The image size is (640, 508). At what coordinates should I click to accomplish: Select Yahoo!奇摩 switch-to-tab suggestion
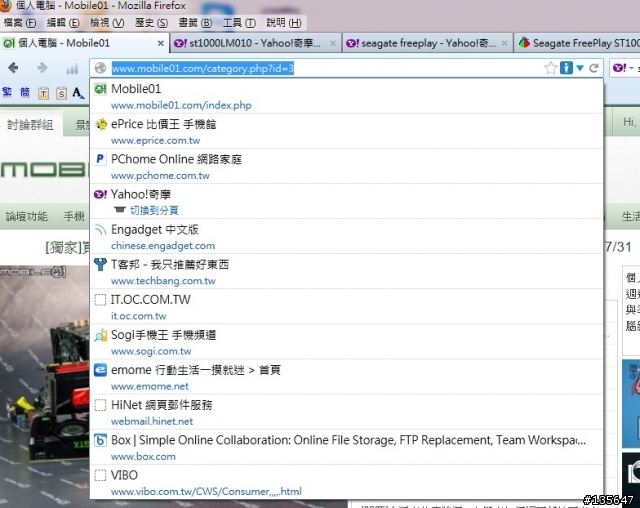(x=346, y=202)
